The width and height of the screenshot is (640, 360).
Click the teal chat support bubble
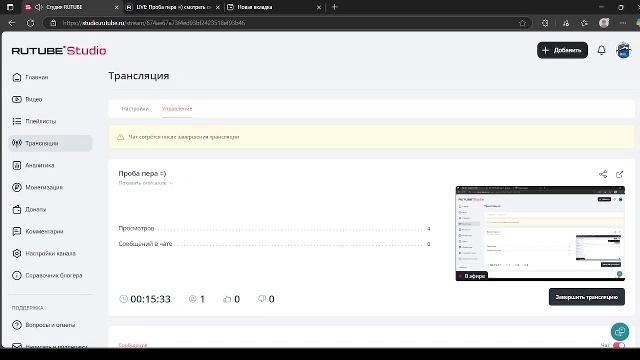click(x=620, y=331)
